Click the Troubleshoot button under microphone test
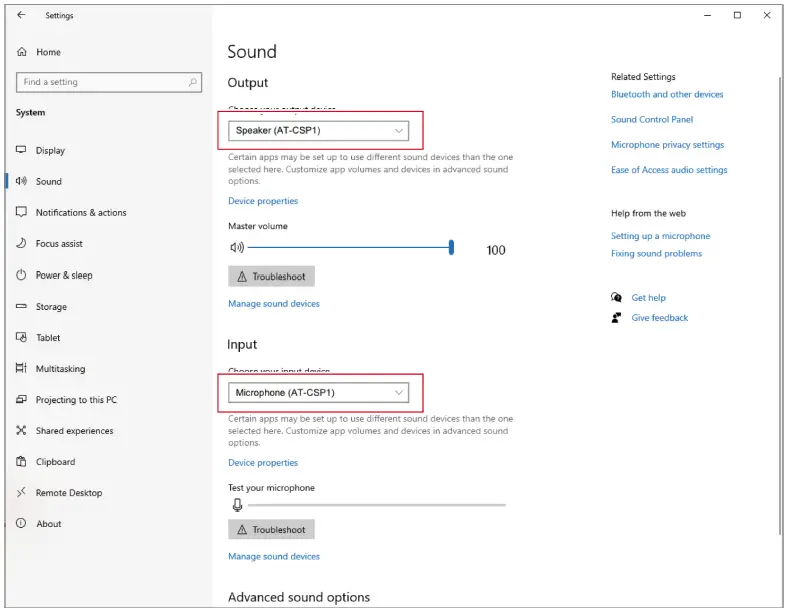This screenshot has width=791, height=613. click(271, 530)
